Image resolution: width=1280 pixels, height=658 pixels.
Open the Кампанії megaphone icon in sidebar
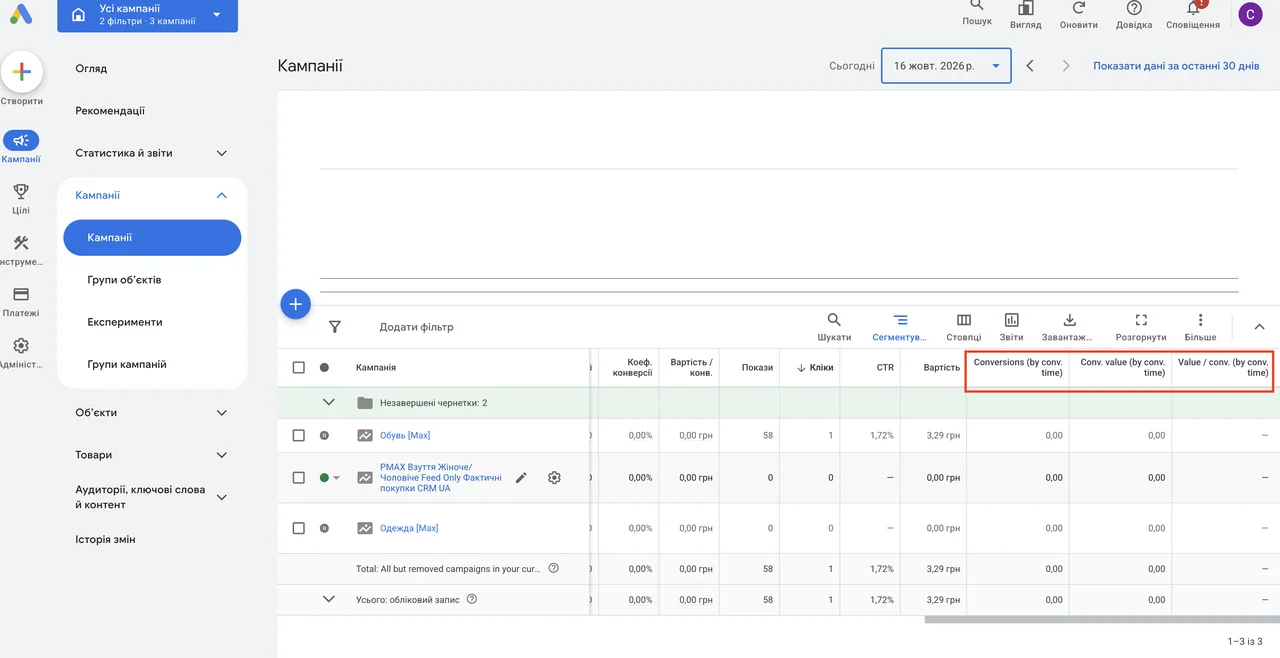21,141
